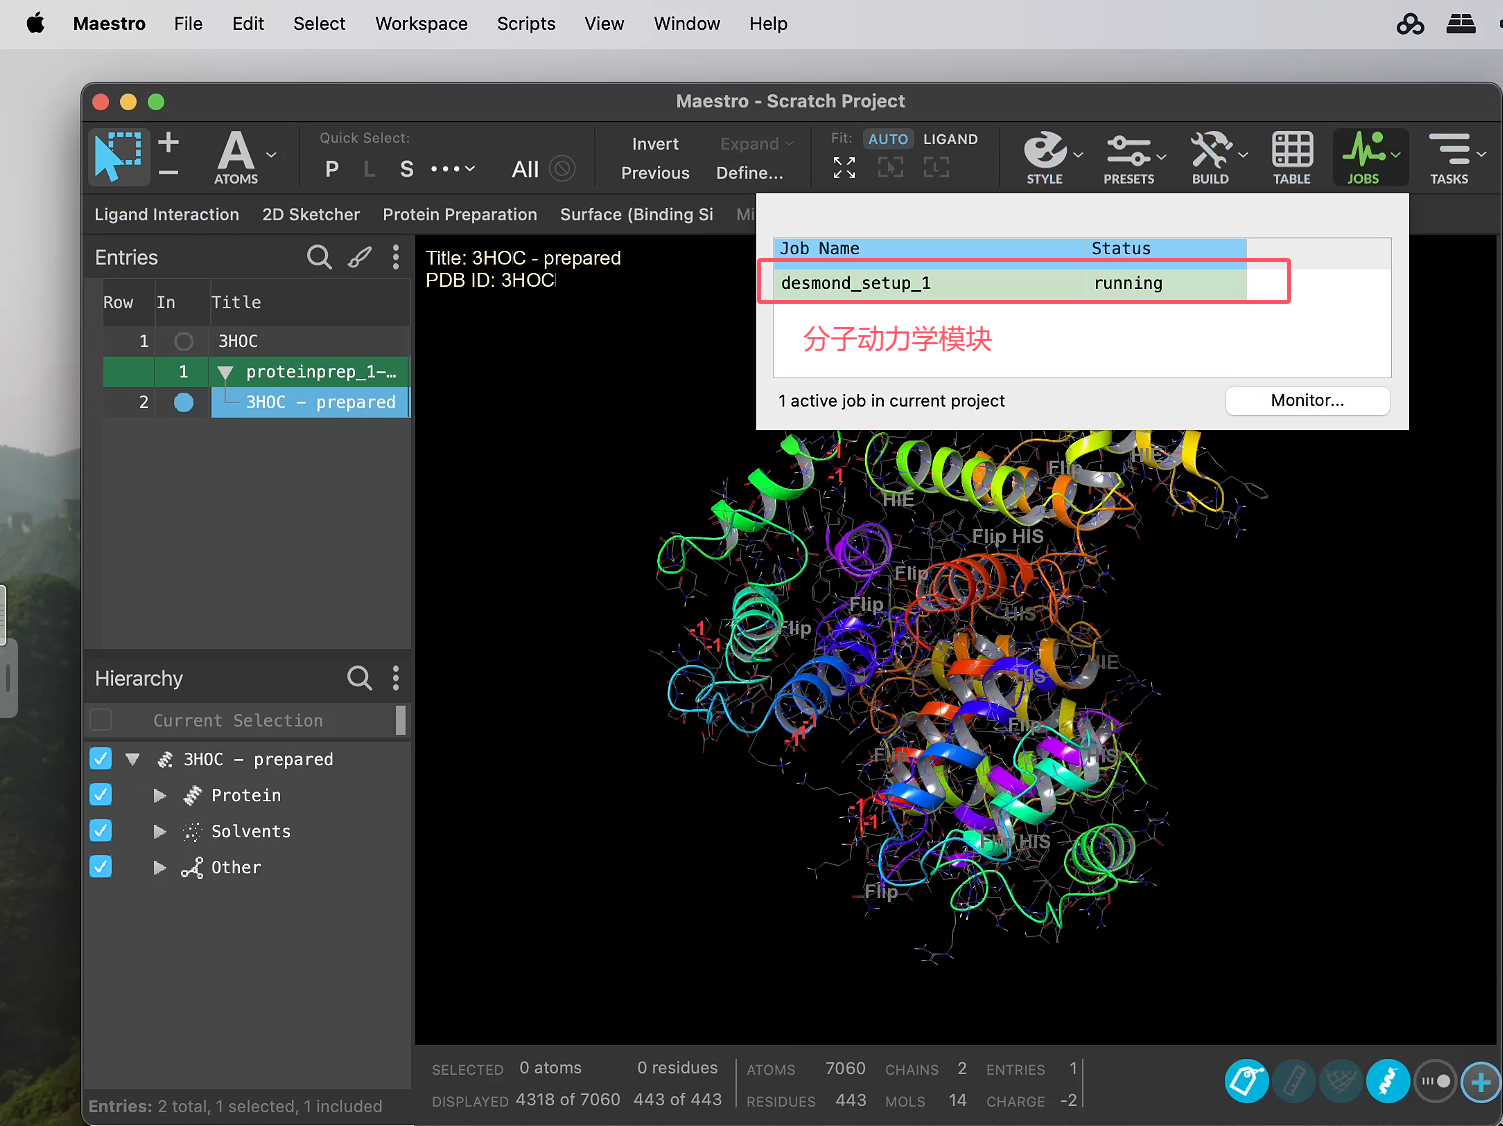This screenshot has height=1126, width=1503.
Task: Click Previous selection
Action: 655,173
